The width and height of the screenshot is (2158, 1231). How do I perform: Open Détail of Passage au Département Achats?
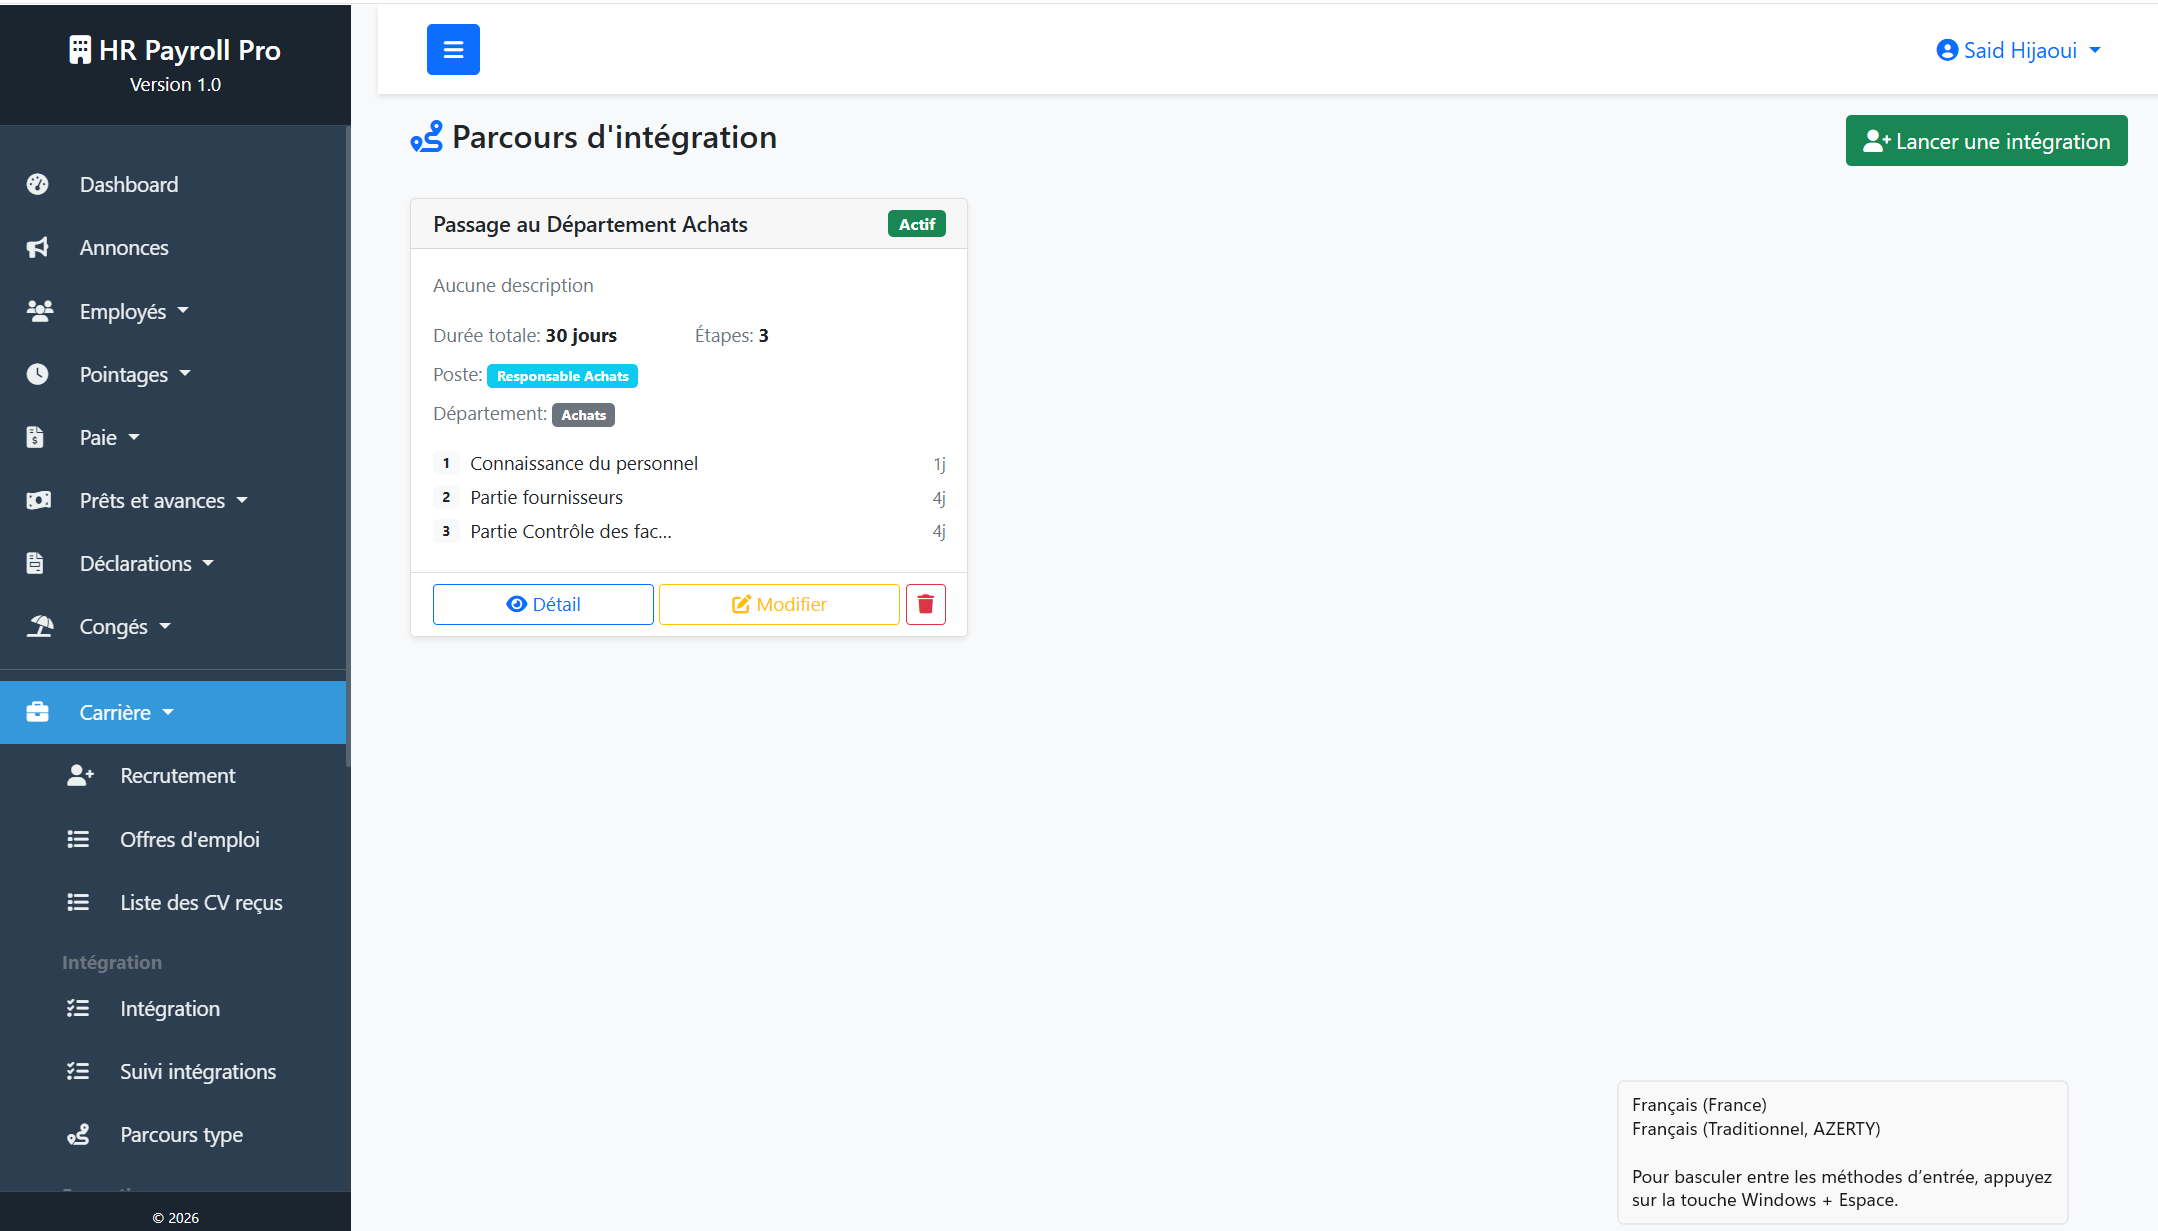(x=543, y=604)
